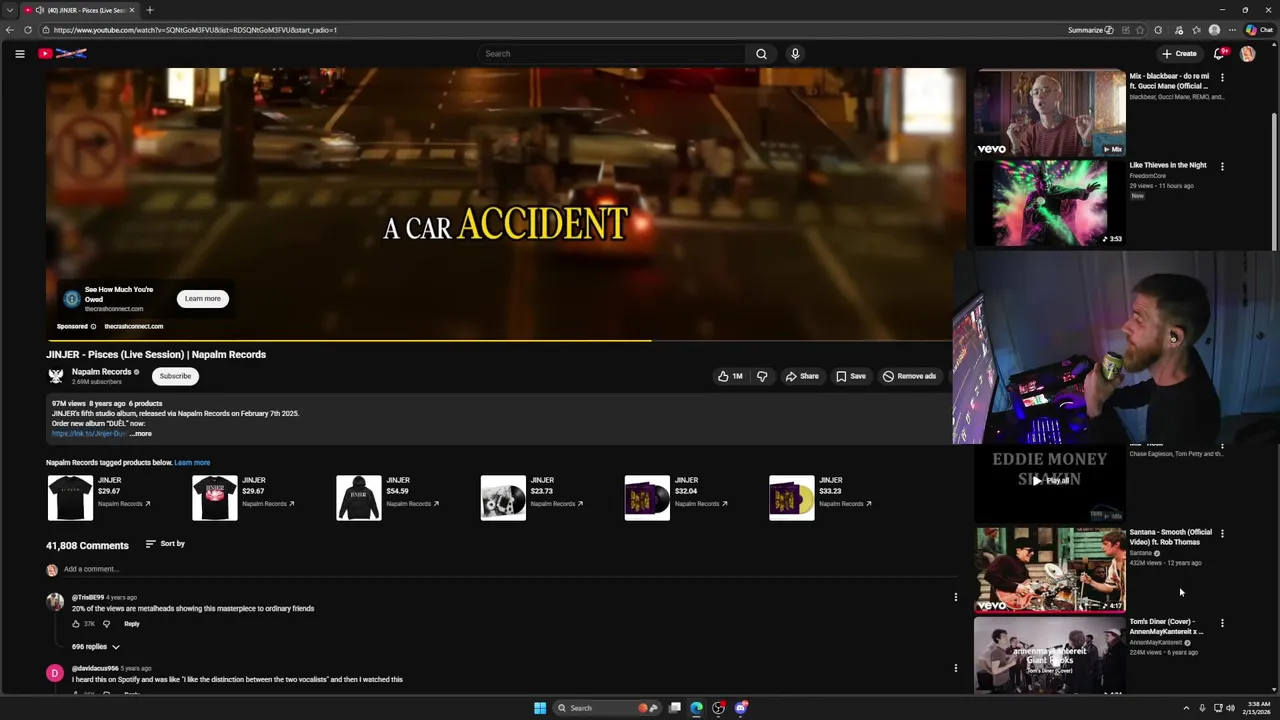
Task: Open the YouTube hamburger guide menu
Action: 19,54
